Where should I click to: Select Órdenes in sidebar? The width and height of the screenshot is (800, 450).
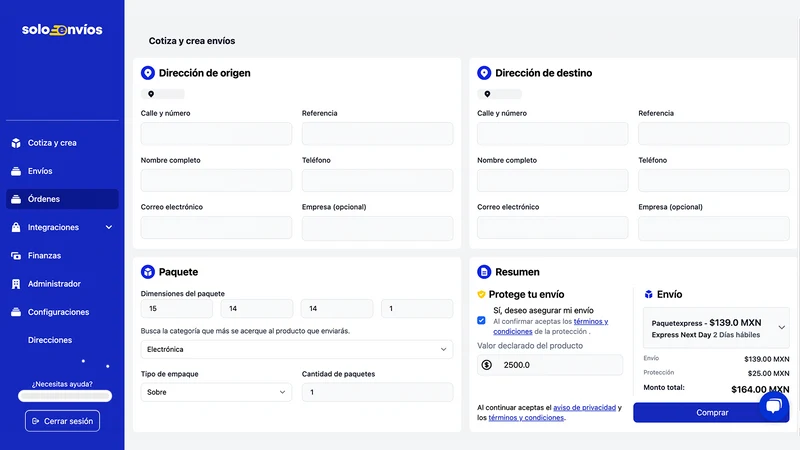tap(62, 199)
